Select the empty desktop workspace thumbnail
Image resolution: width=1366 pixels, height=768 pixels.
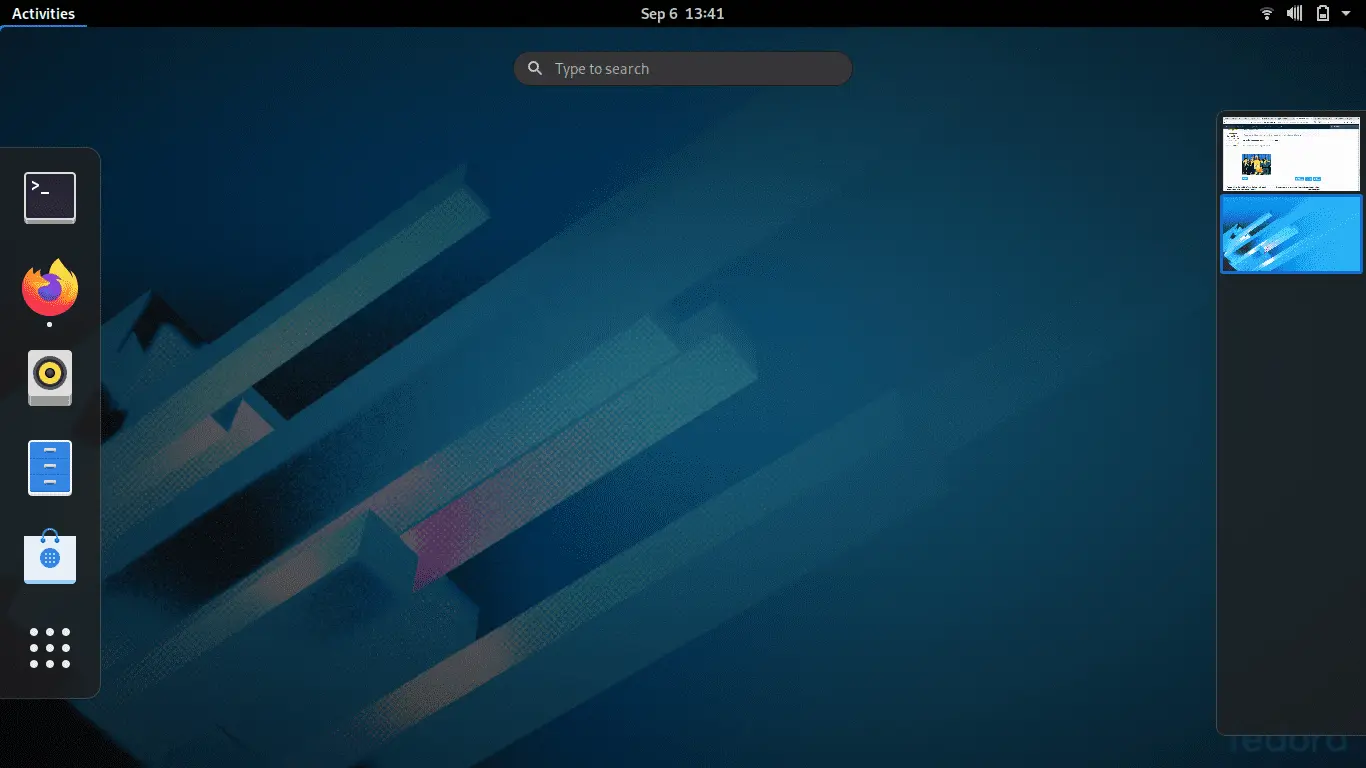(x=1291, y=234)
